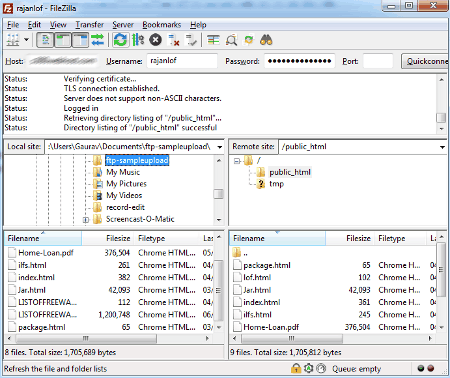Select ftp-sampleupload folder in local tree
Viewport: 450px width, 378px height.
pyautogui.click(x=137, y=160)
